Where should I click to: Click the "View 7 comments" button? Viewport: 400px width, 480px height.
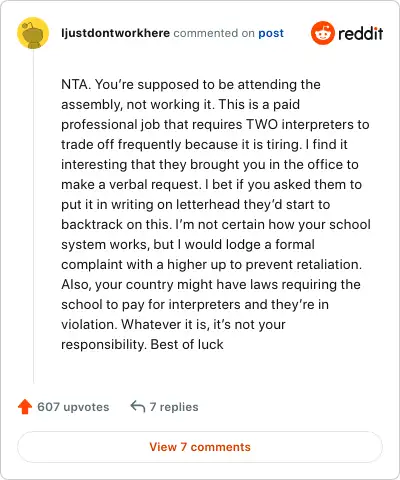pos(200,447)
